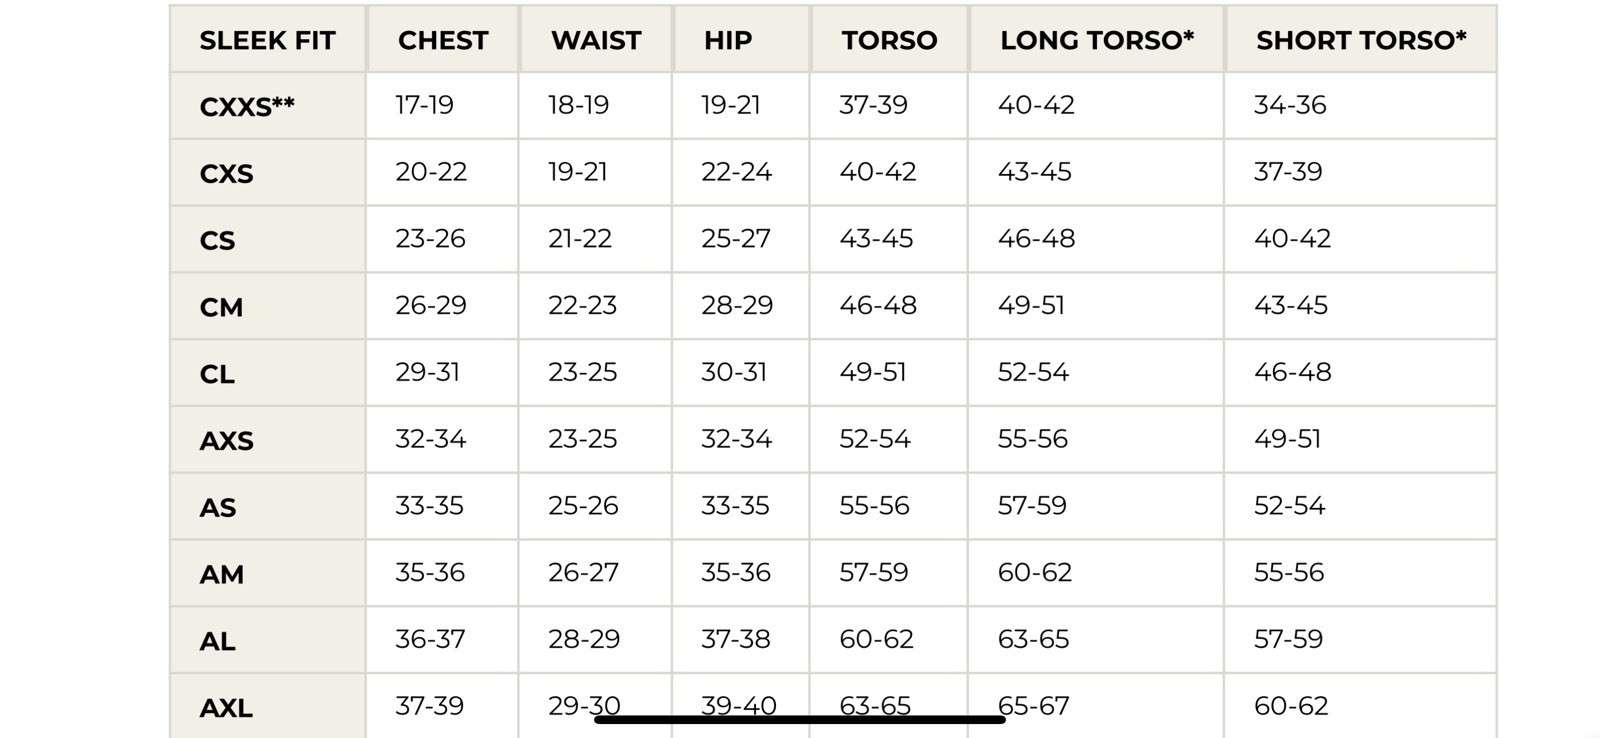The width and height of the screenshot is (1600, 738).
Task: Select the AL size row label
Action: pos(217,641)
